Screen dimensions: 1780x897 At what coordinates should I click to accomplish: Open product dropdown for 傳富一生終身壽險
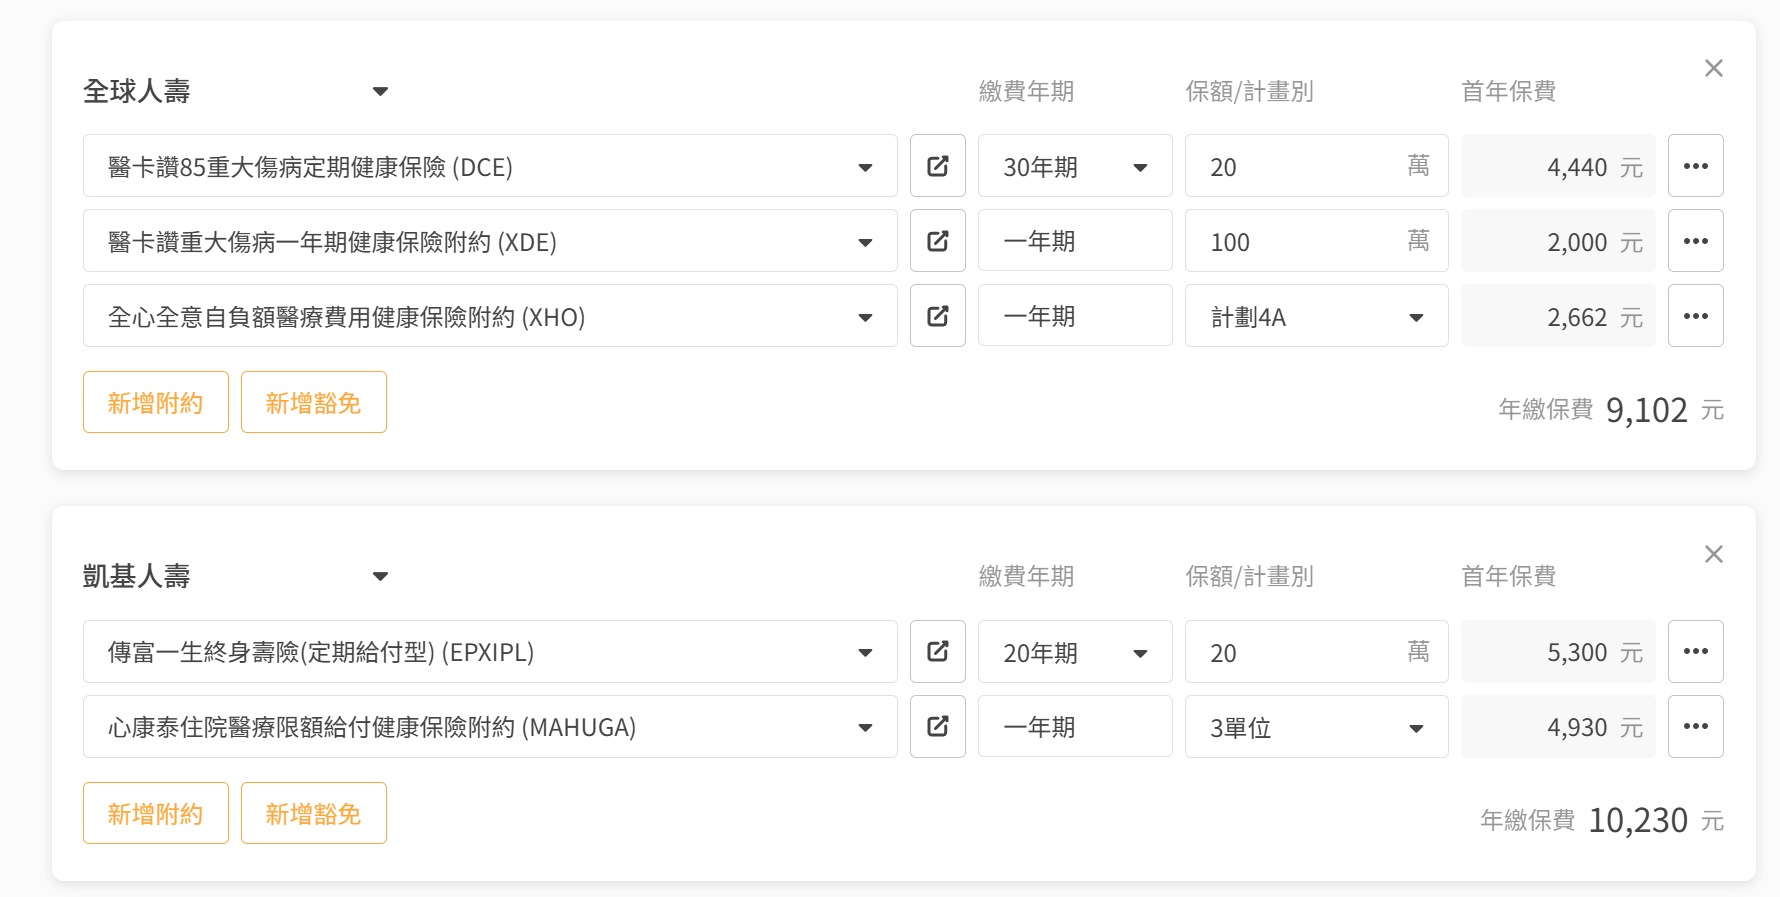pos(489,652)
